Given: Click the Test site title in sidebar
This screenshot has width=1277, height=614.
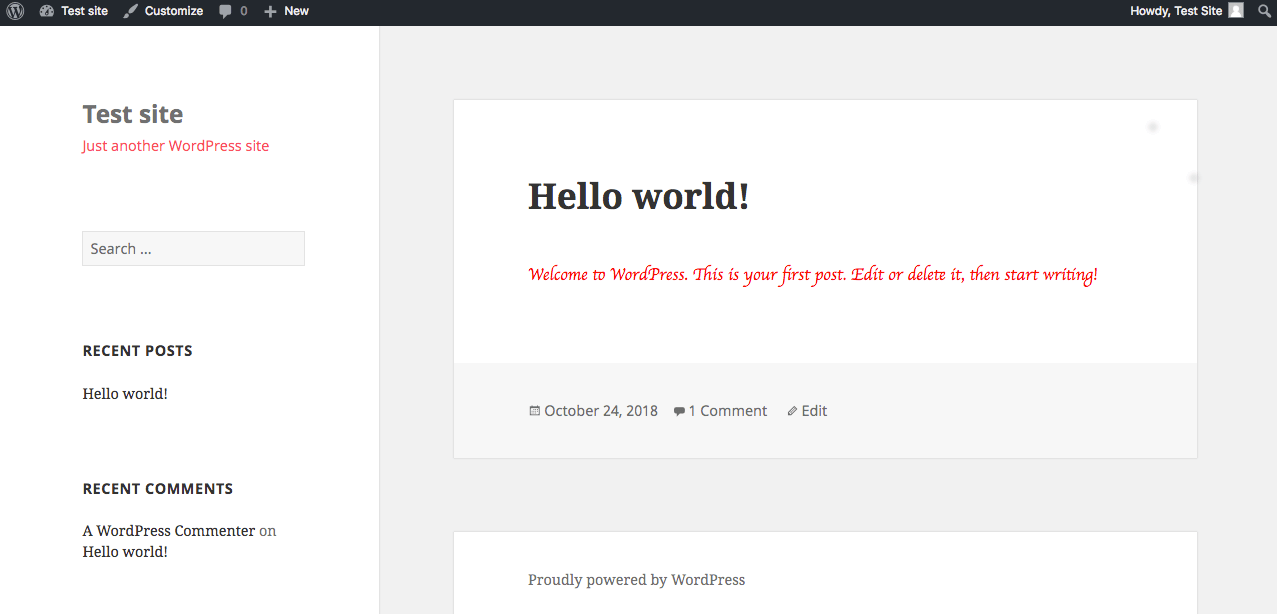Looking at the screenshot, I should 133,114.
